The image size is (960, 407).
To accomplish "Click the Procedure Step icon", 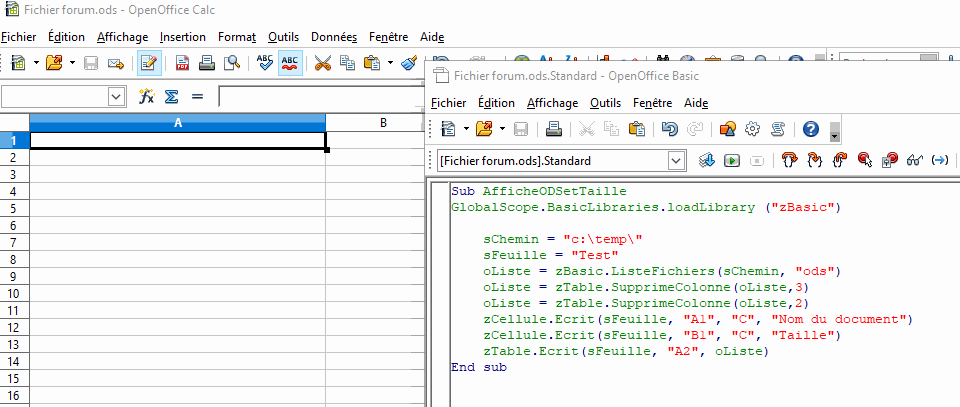I will click(x=790, y=160).
